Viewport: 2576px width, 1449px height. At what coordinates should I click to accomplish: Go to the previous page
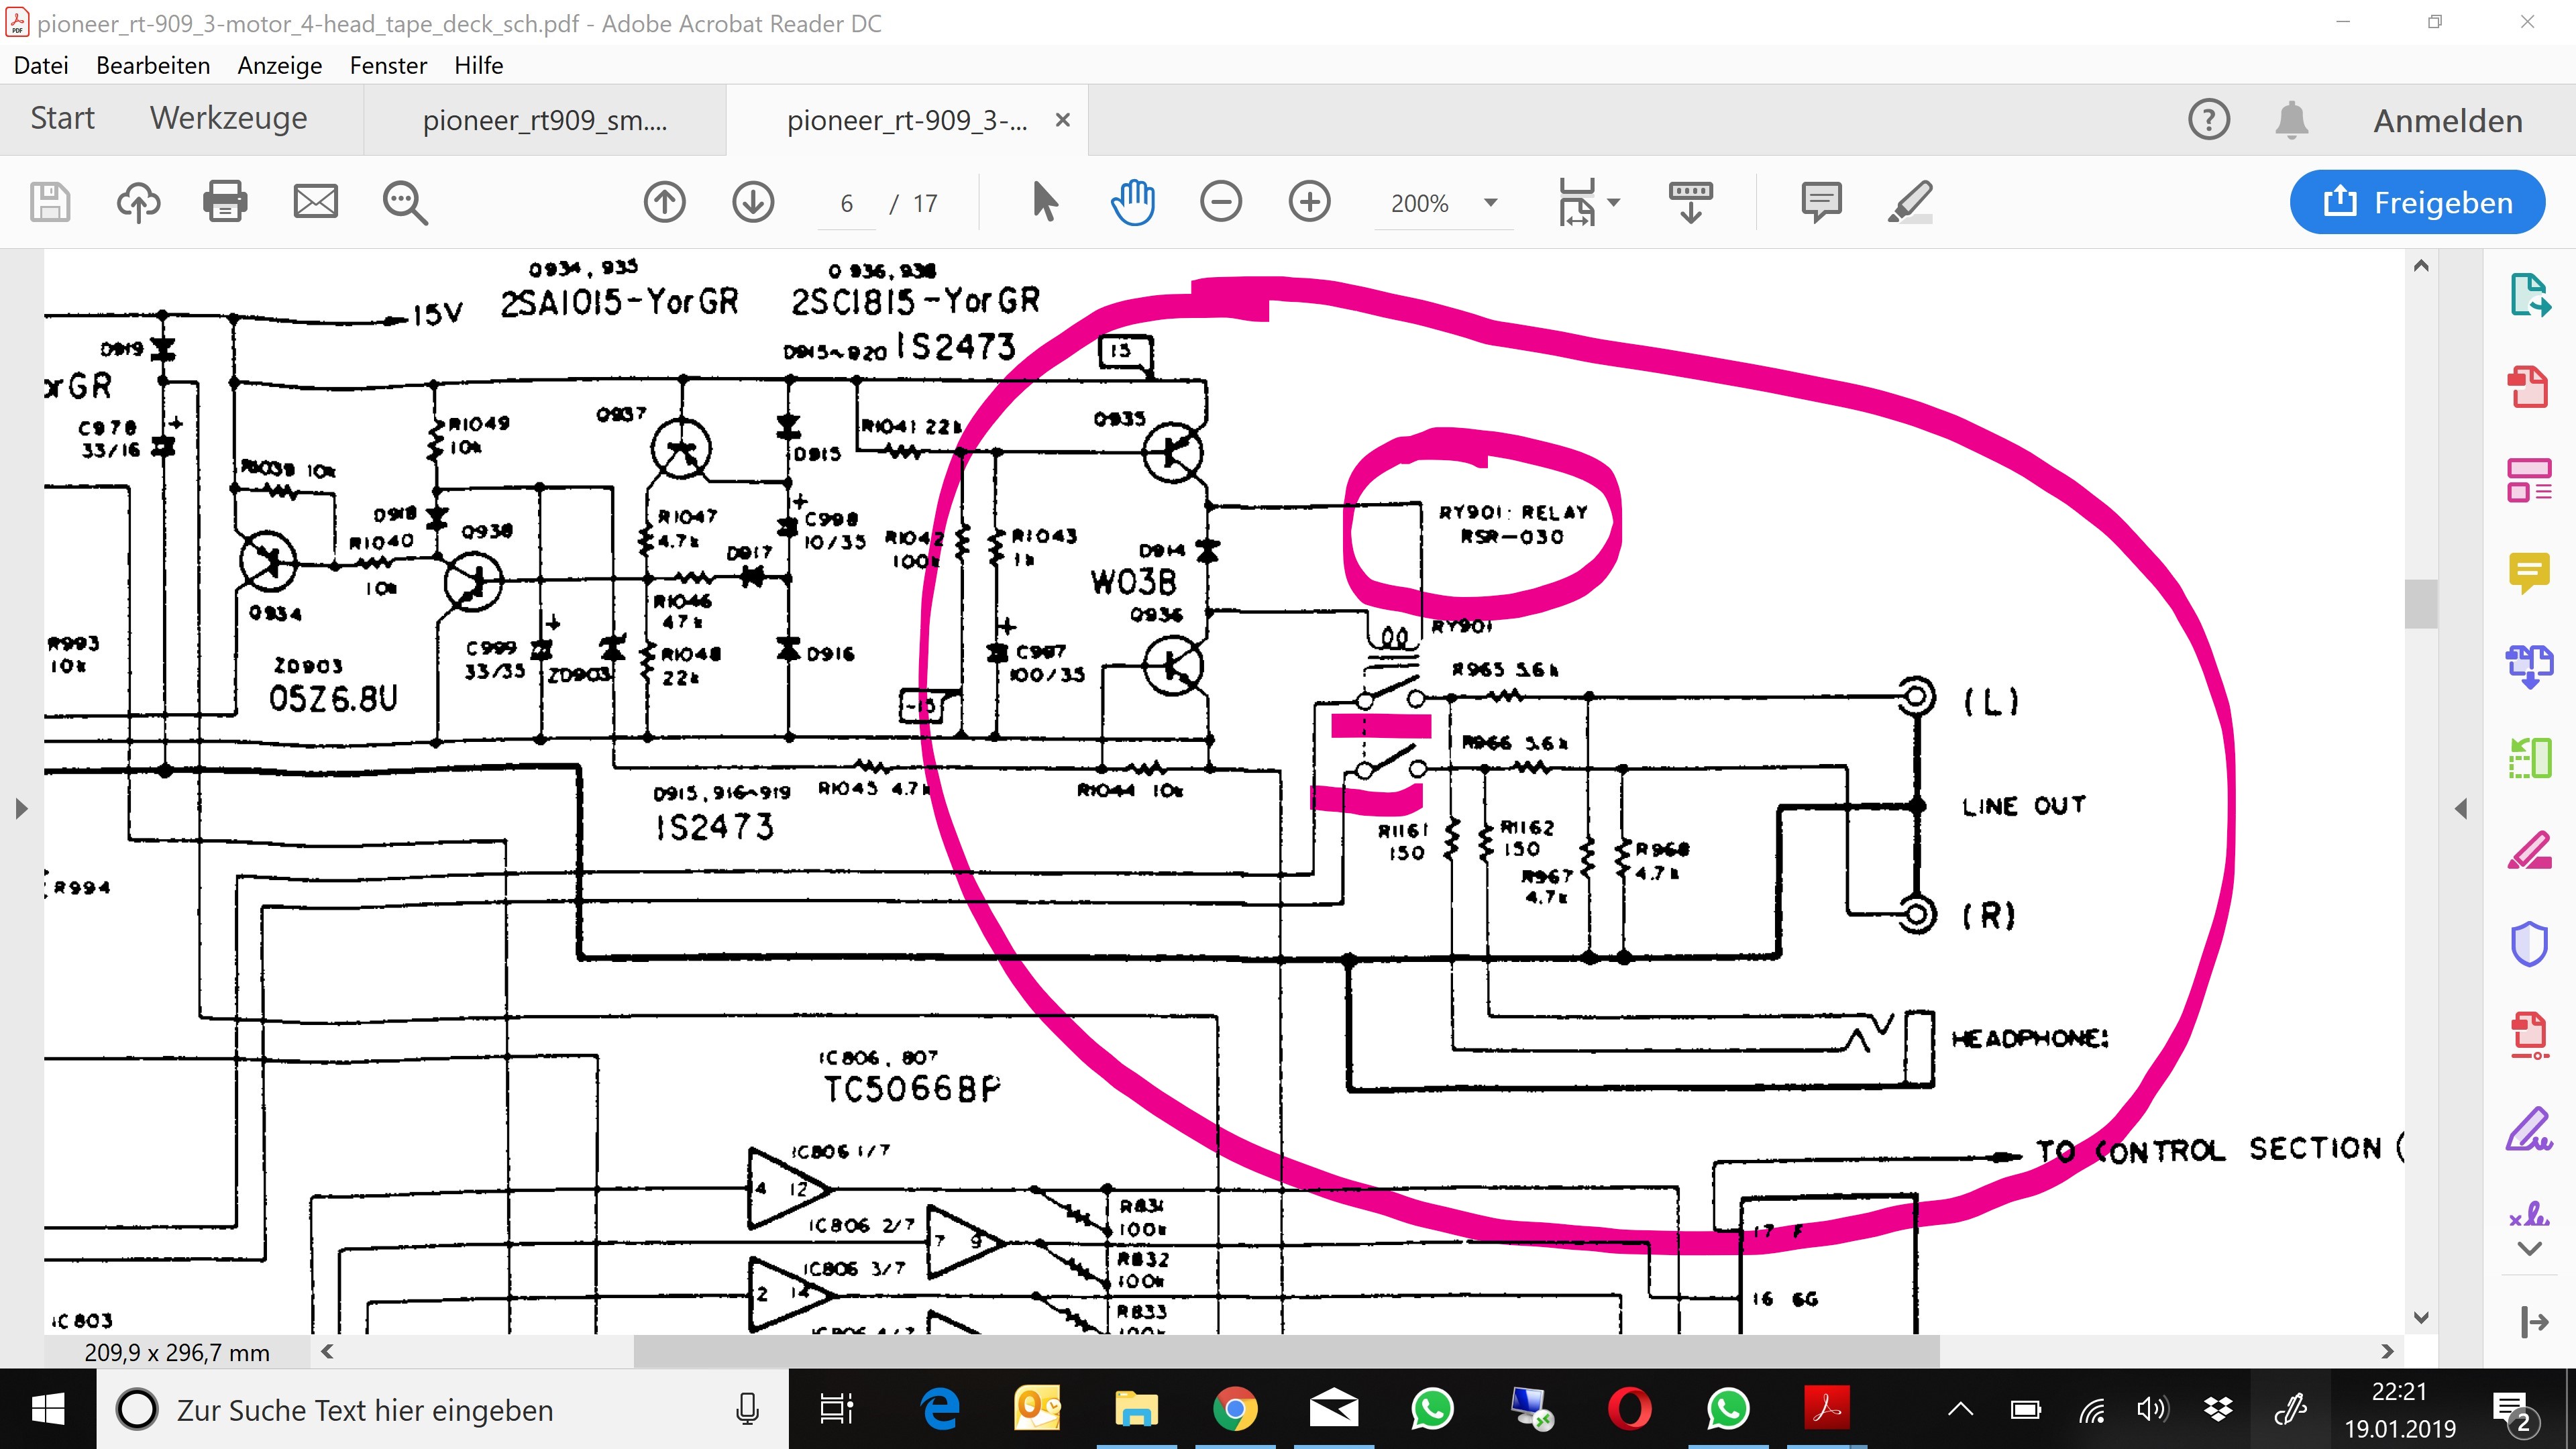click(665, 202)
